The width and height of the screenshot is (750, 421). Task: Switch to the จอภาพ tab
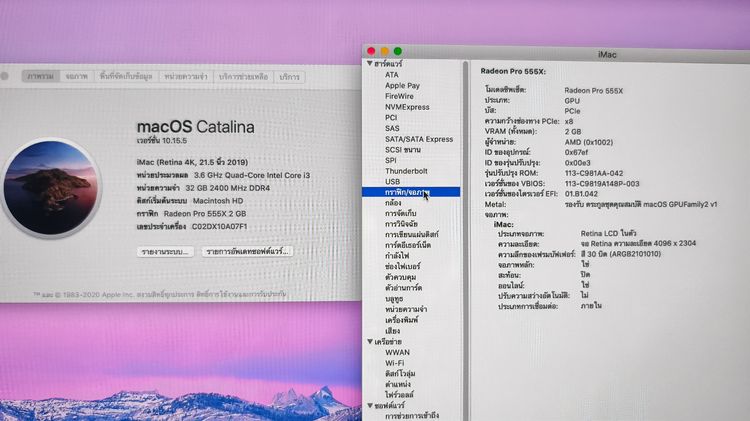click(x=77, y=77)
